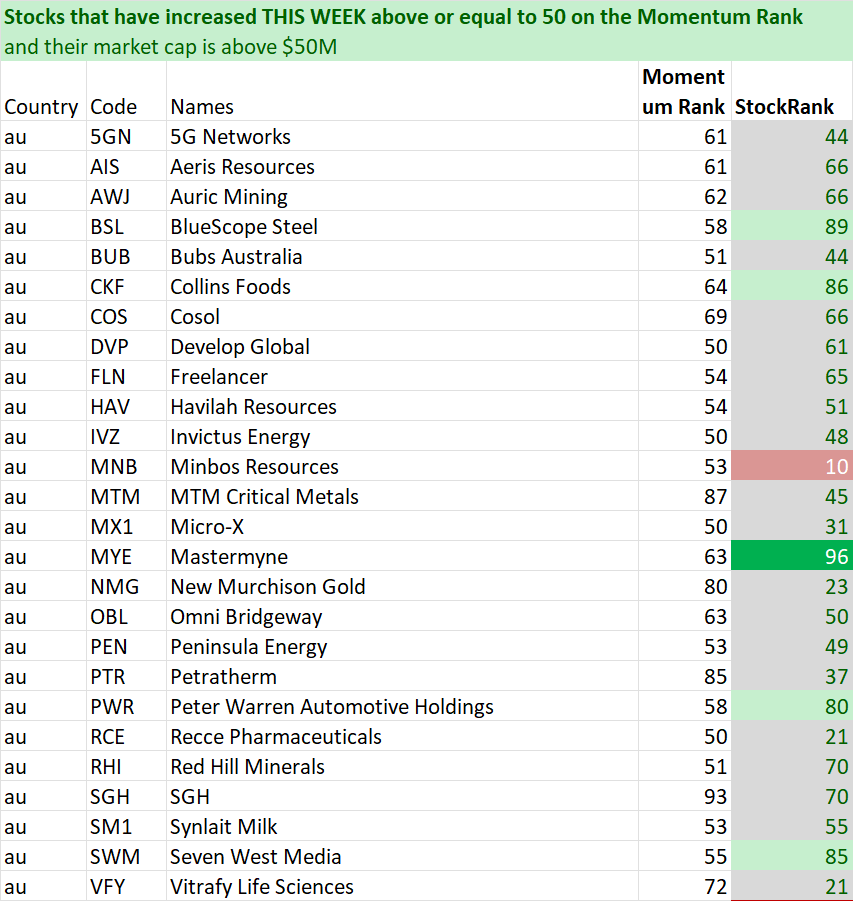The width and height of the screenshot is (853, 901).
Task: Select the red StockRank cell for Minbos Resources
Action: pos(791,467)
